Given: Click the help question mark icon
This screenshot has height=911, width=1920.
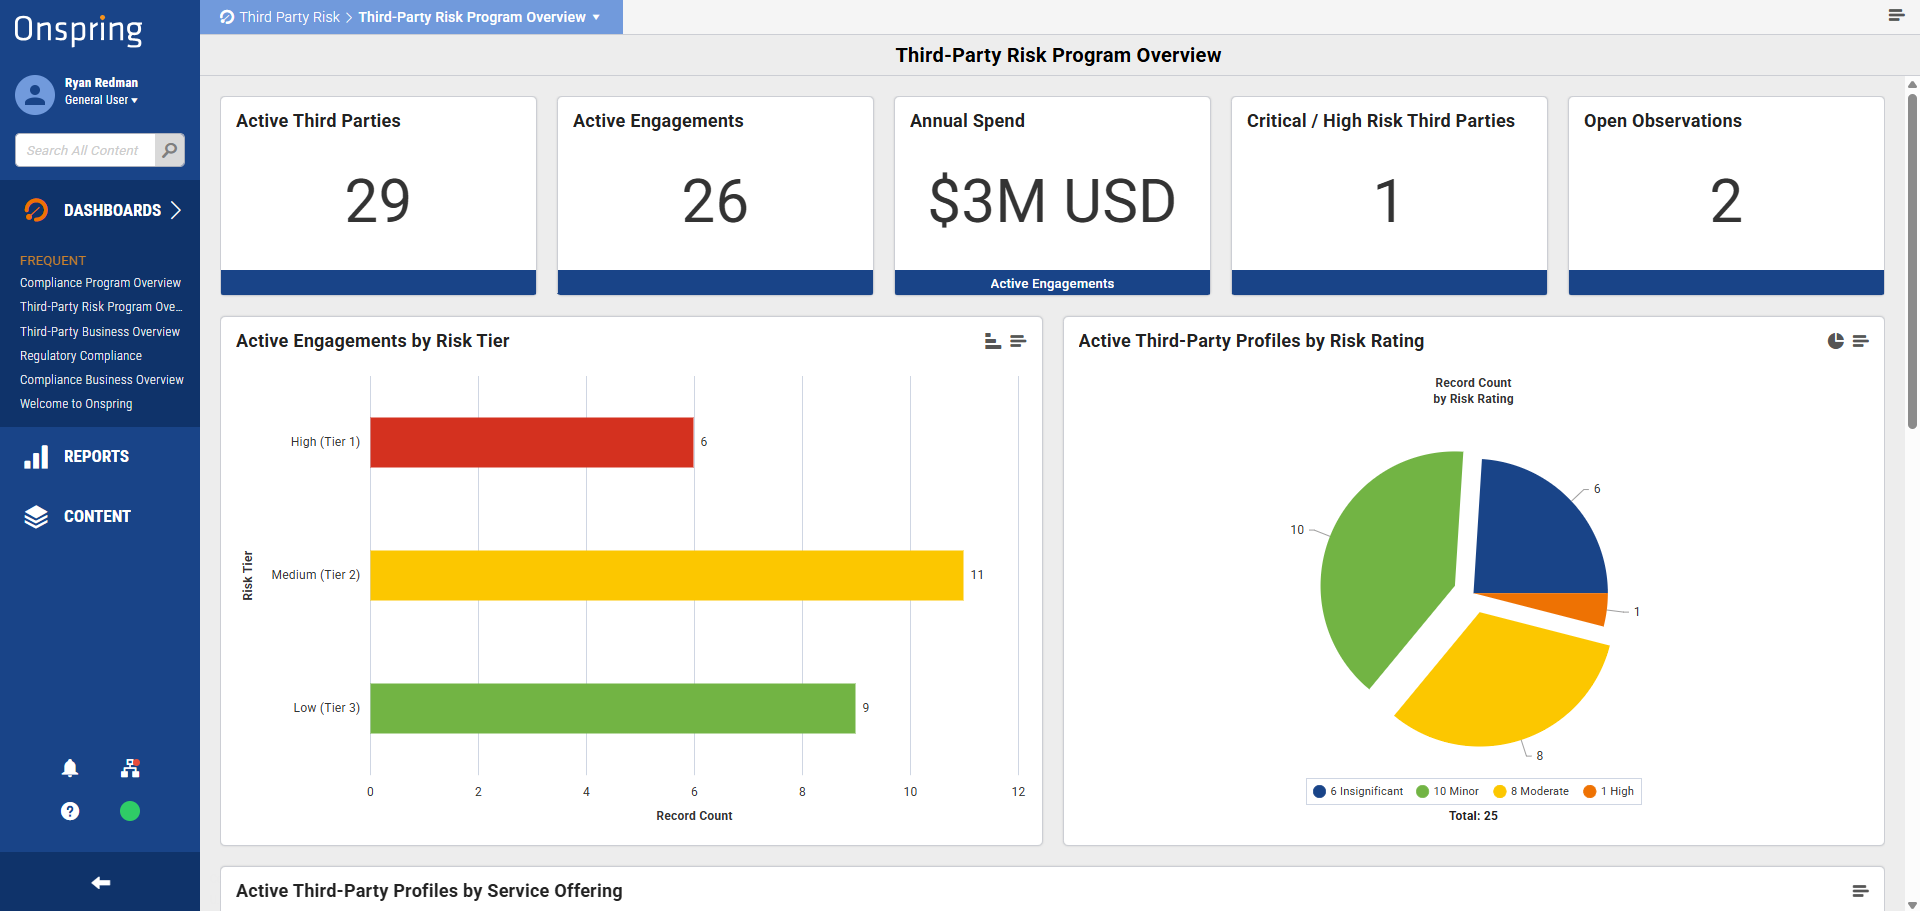Looking at the screenshot, I should coord(70,811).
